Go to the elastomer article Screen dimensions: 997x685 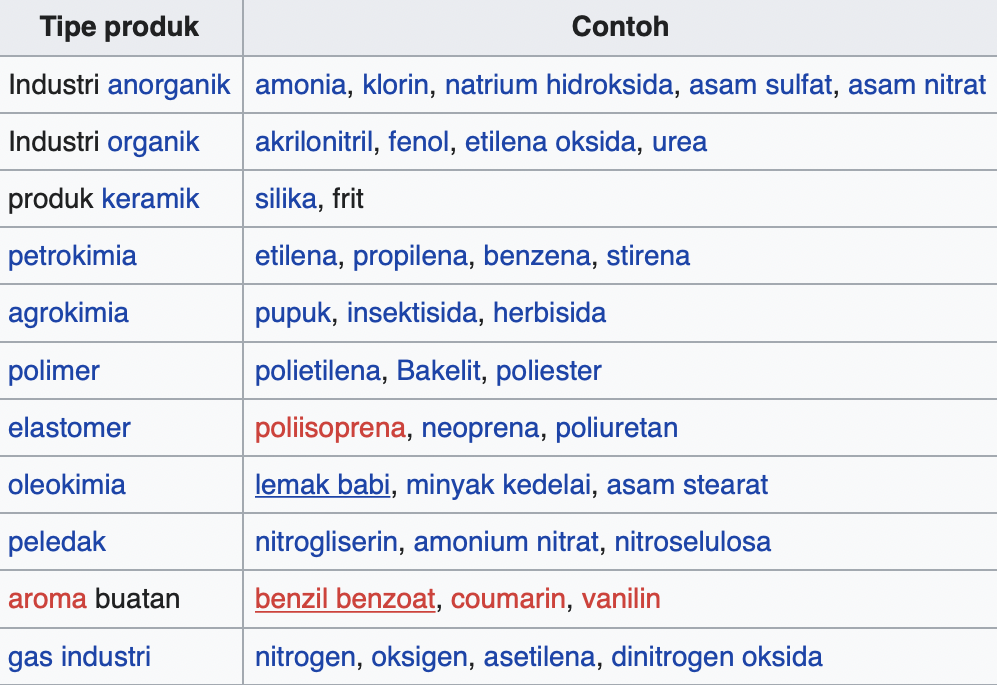click(x=69, y=428)
